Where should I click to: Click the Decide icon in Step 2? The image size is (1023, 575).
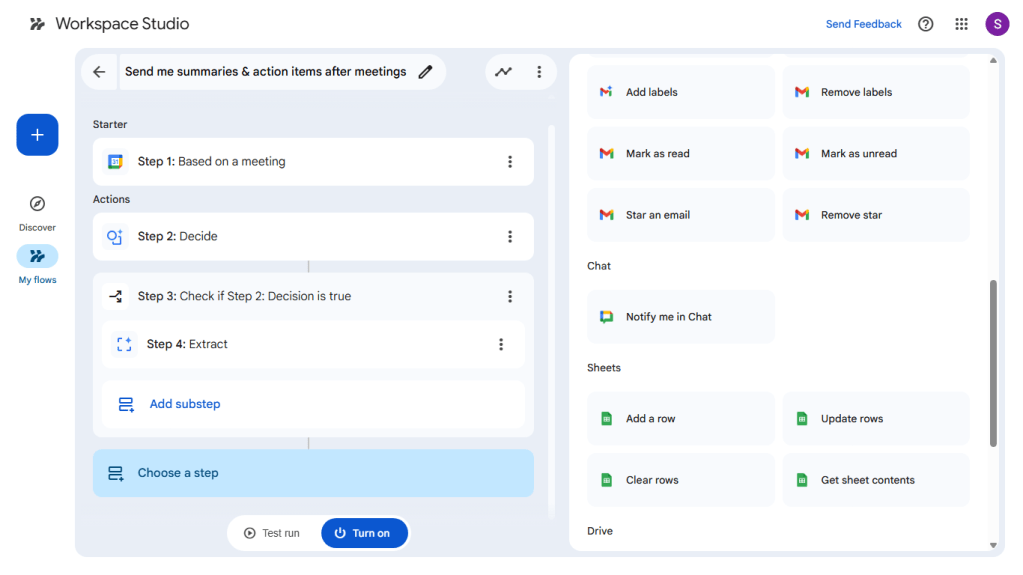coord(115,237)
